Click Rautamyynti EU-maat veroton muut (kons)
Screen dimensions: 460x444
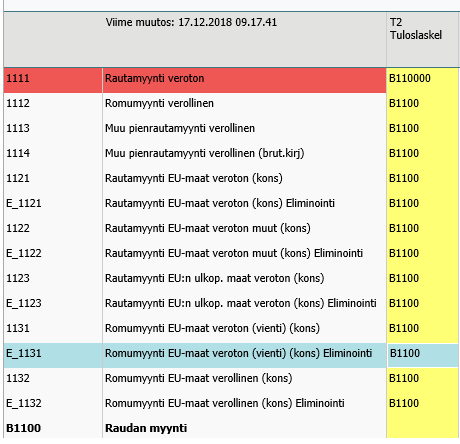click(208, 228)
